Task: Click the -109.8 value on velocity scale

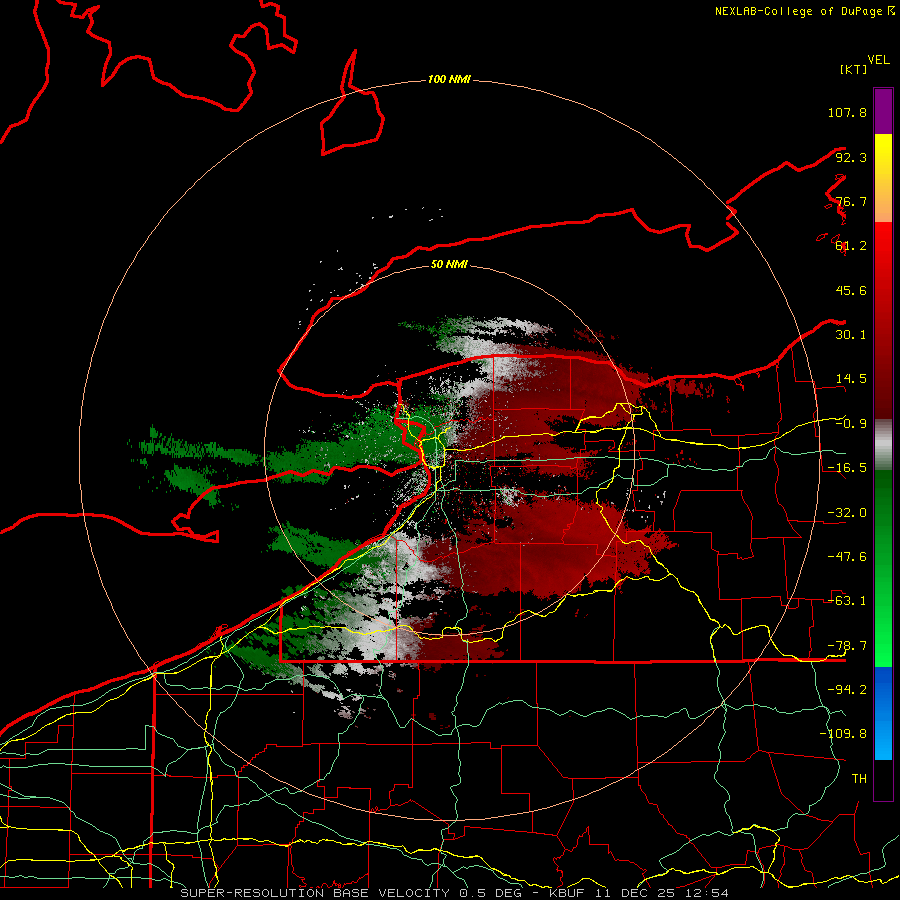Action: click(843, 734)
